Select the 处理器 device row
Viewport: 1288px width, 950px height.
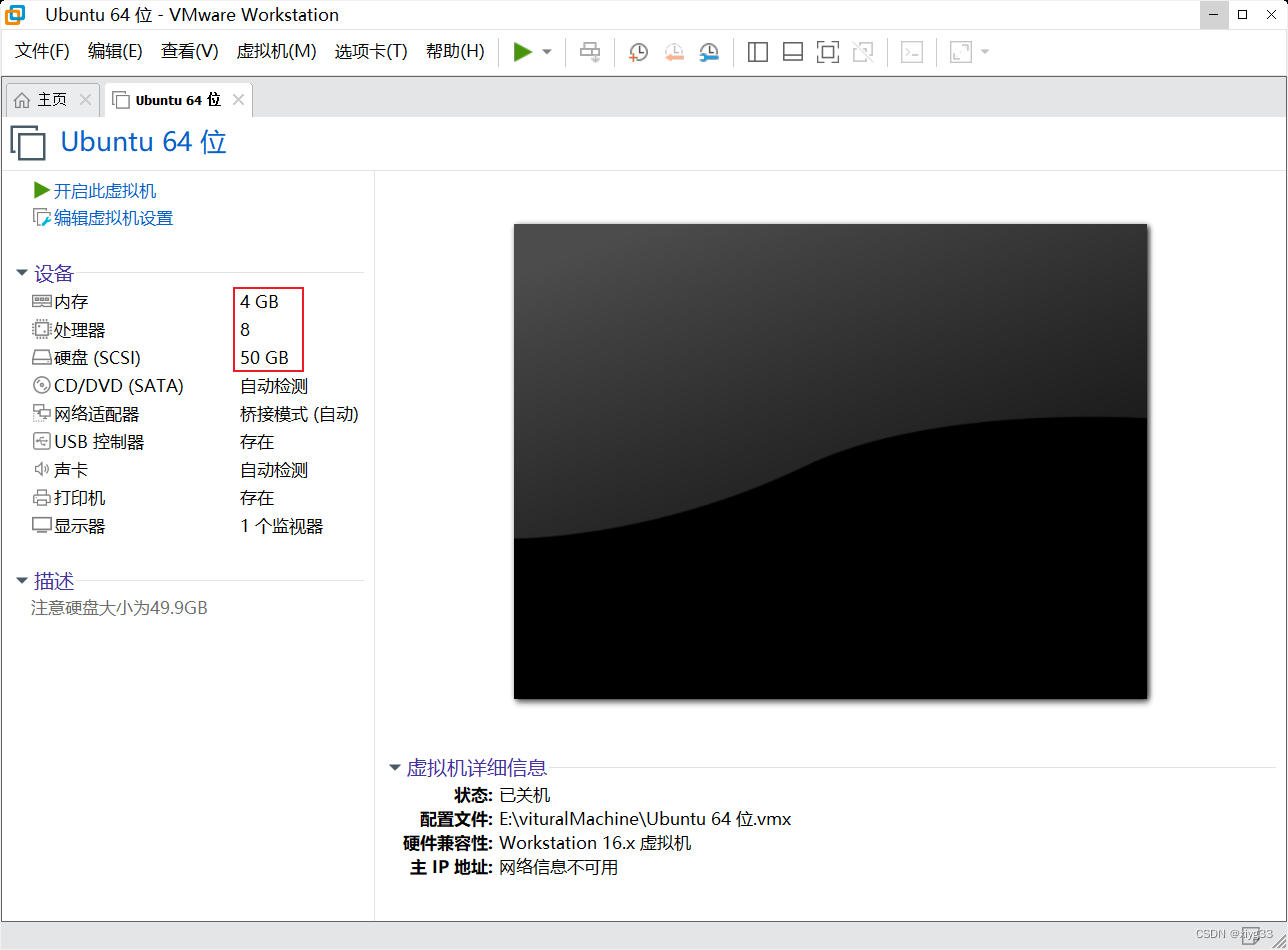click(x=196, y=329)
